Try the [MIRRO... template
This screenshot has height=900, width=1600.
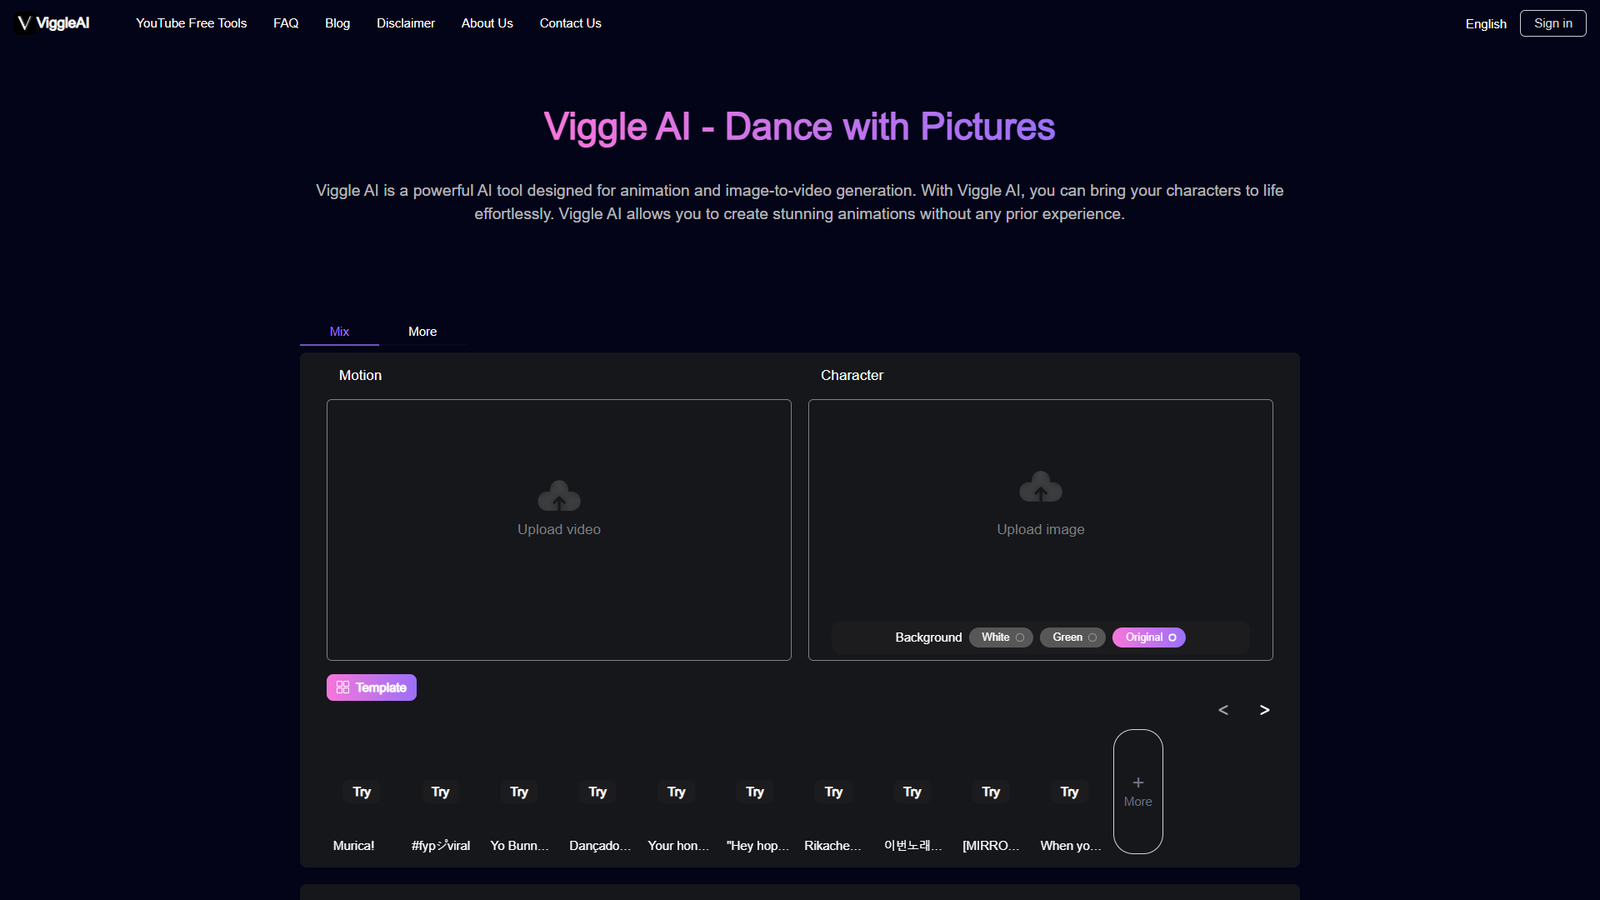[991, 792]
